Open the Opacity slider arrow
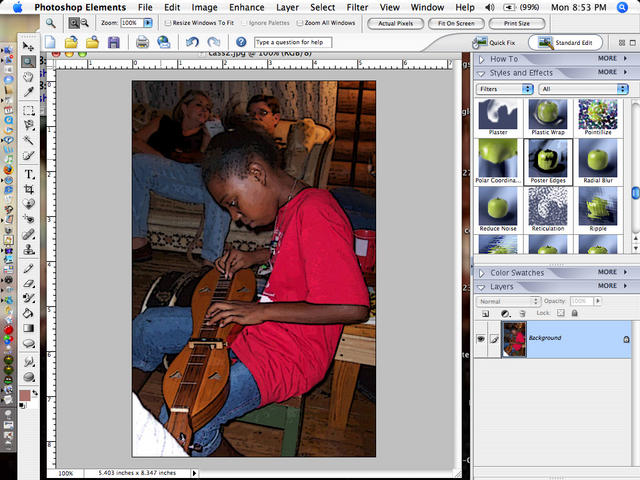640x480 pixels. tap(598, 301)
